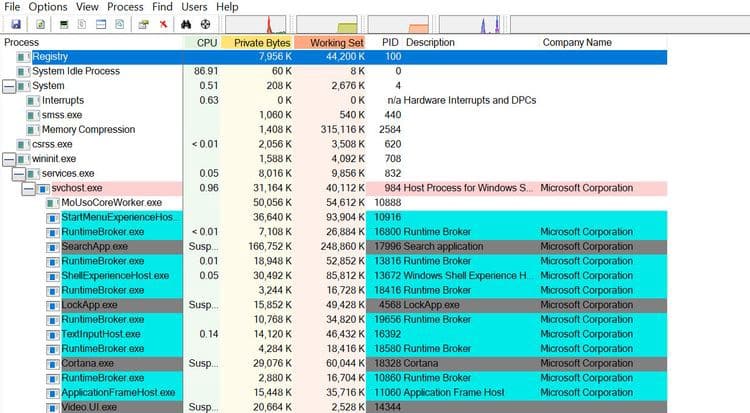
Task: Collapse the System process tree node
Action: click(9, 86)
